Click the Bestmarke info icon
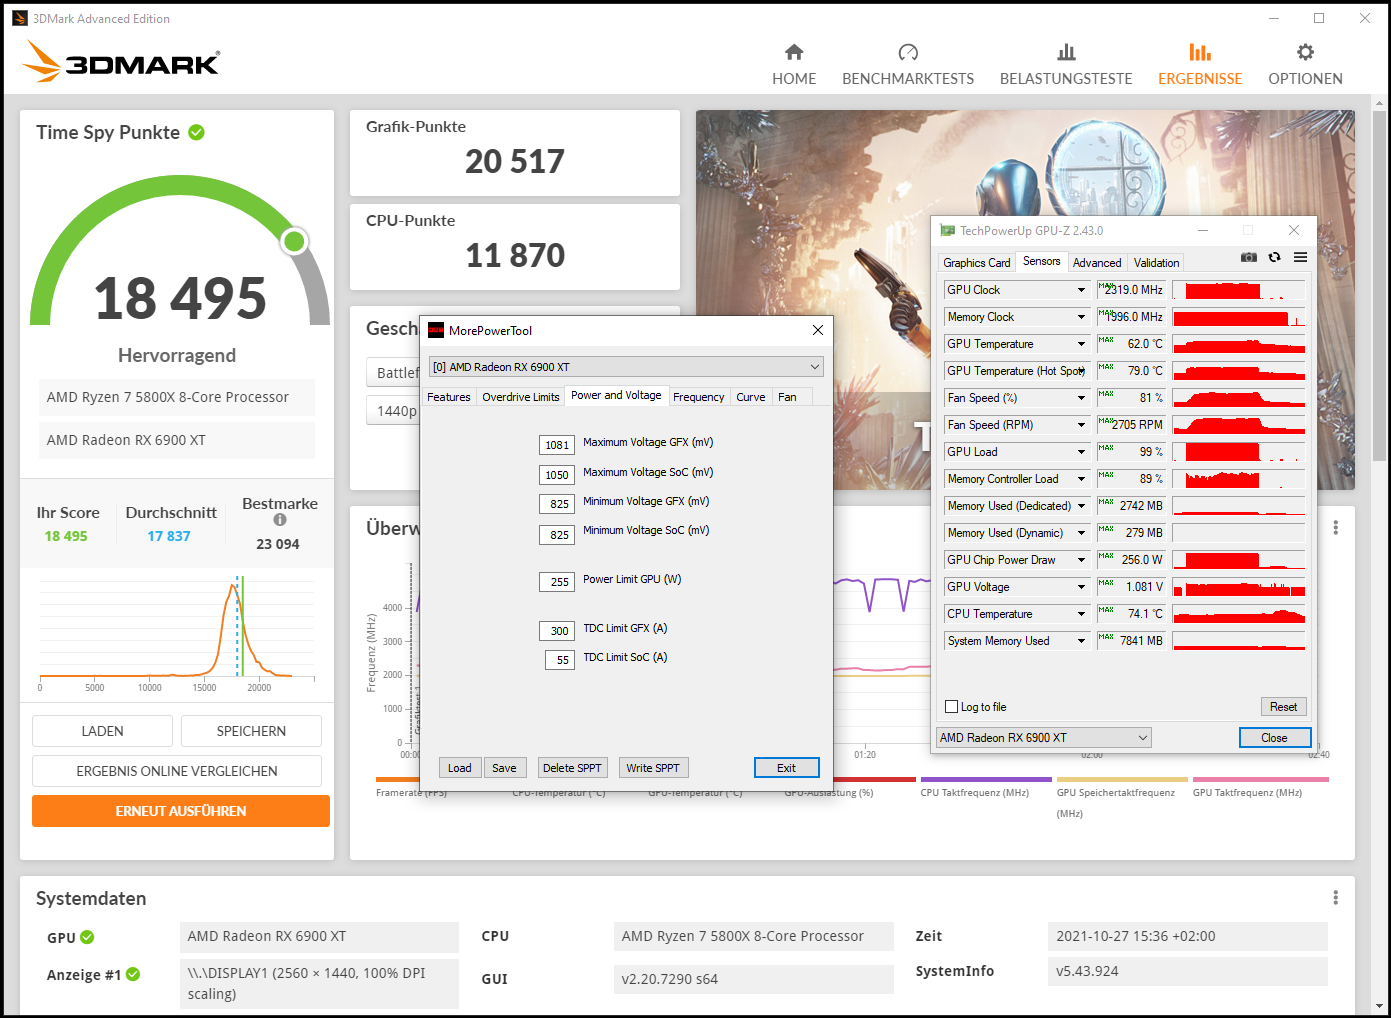 click(280, 519)
